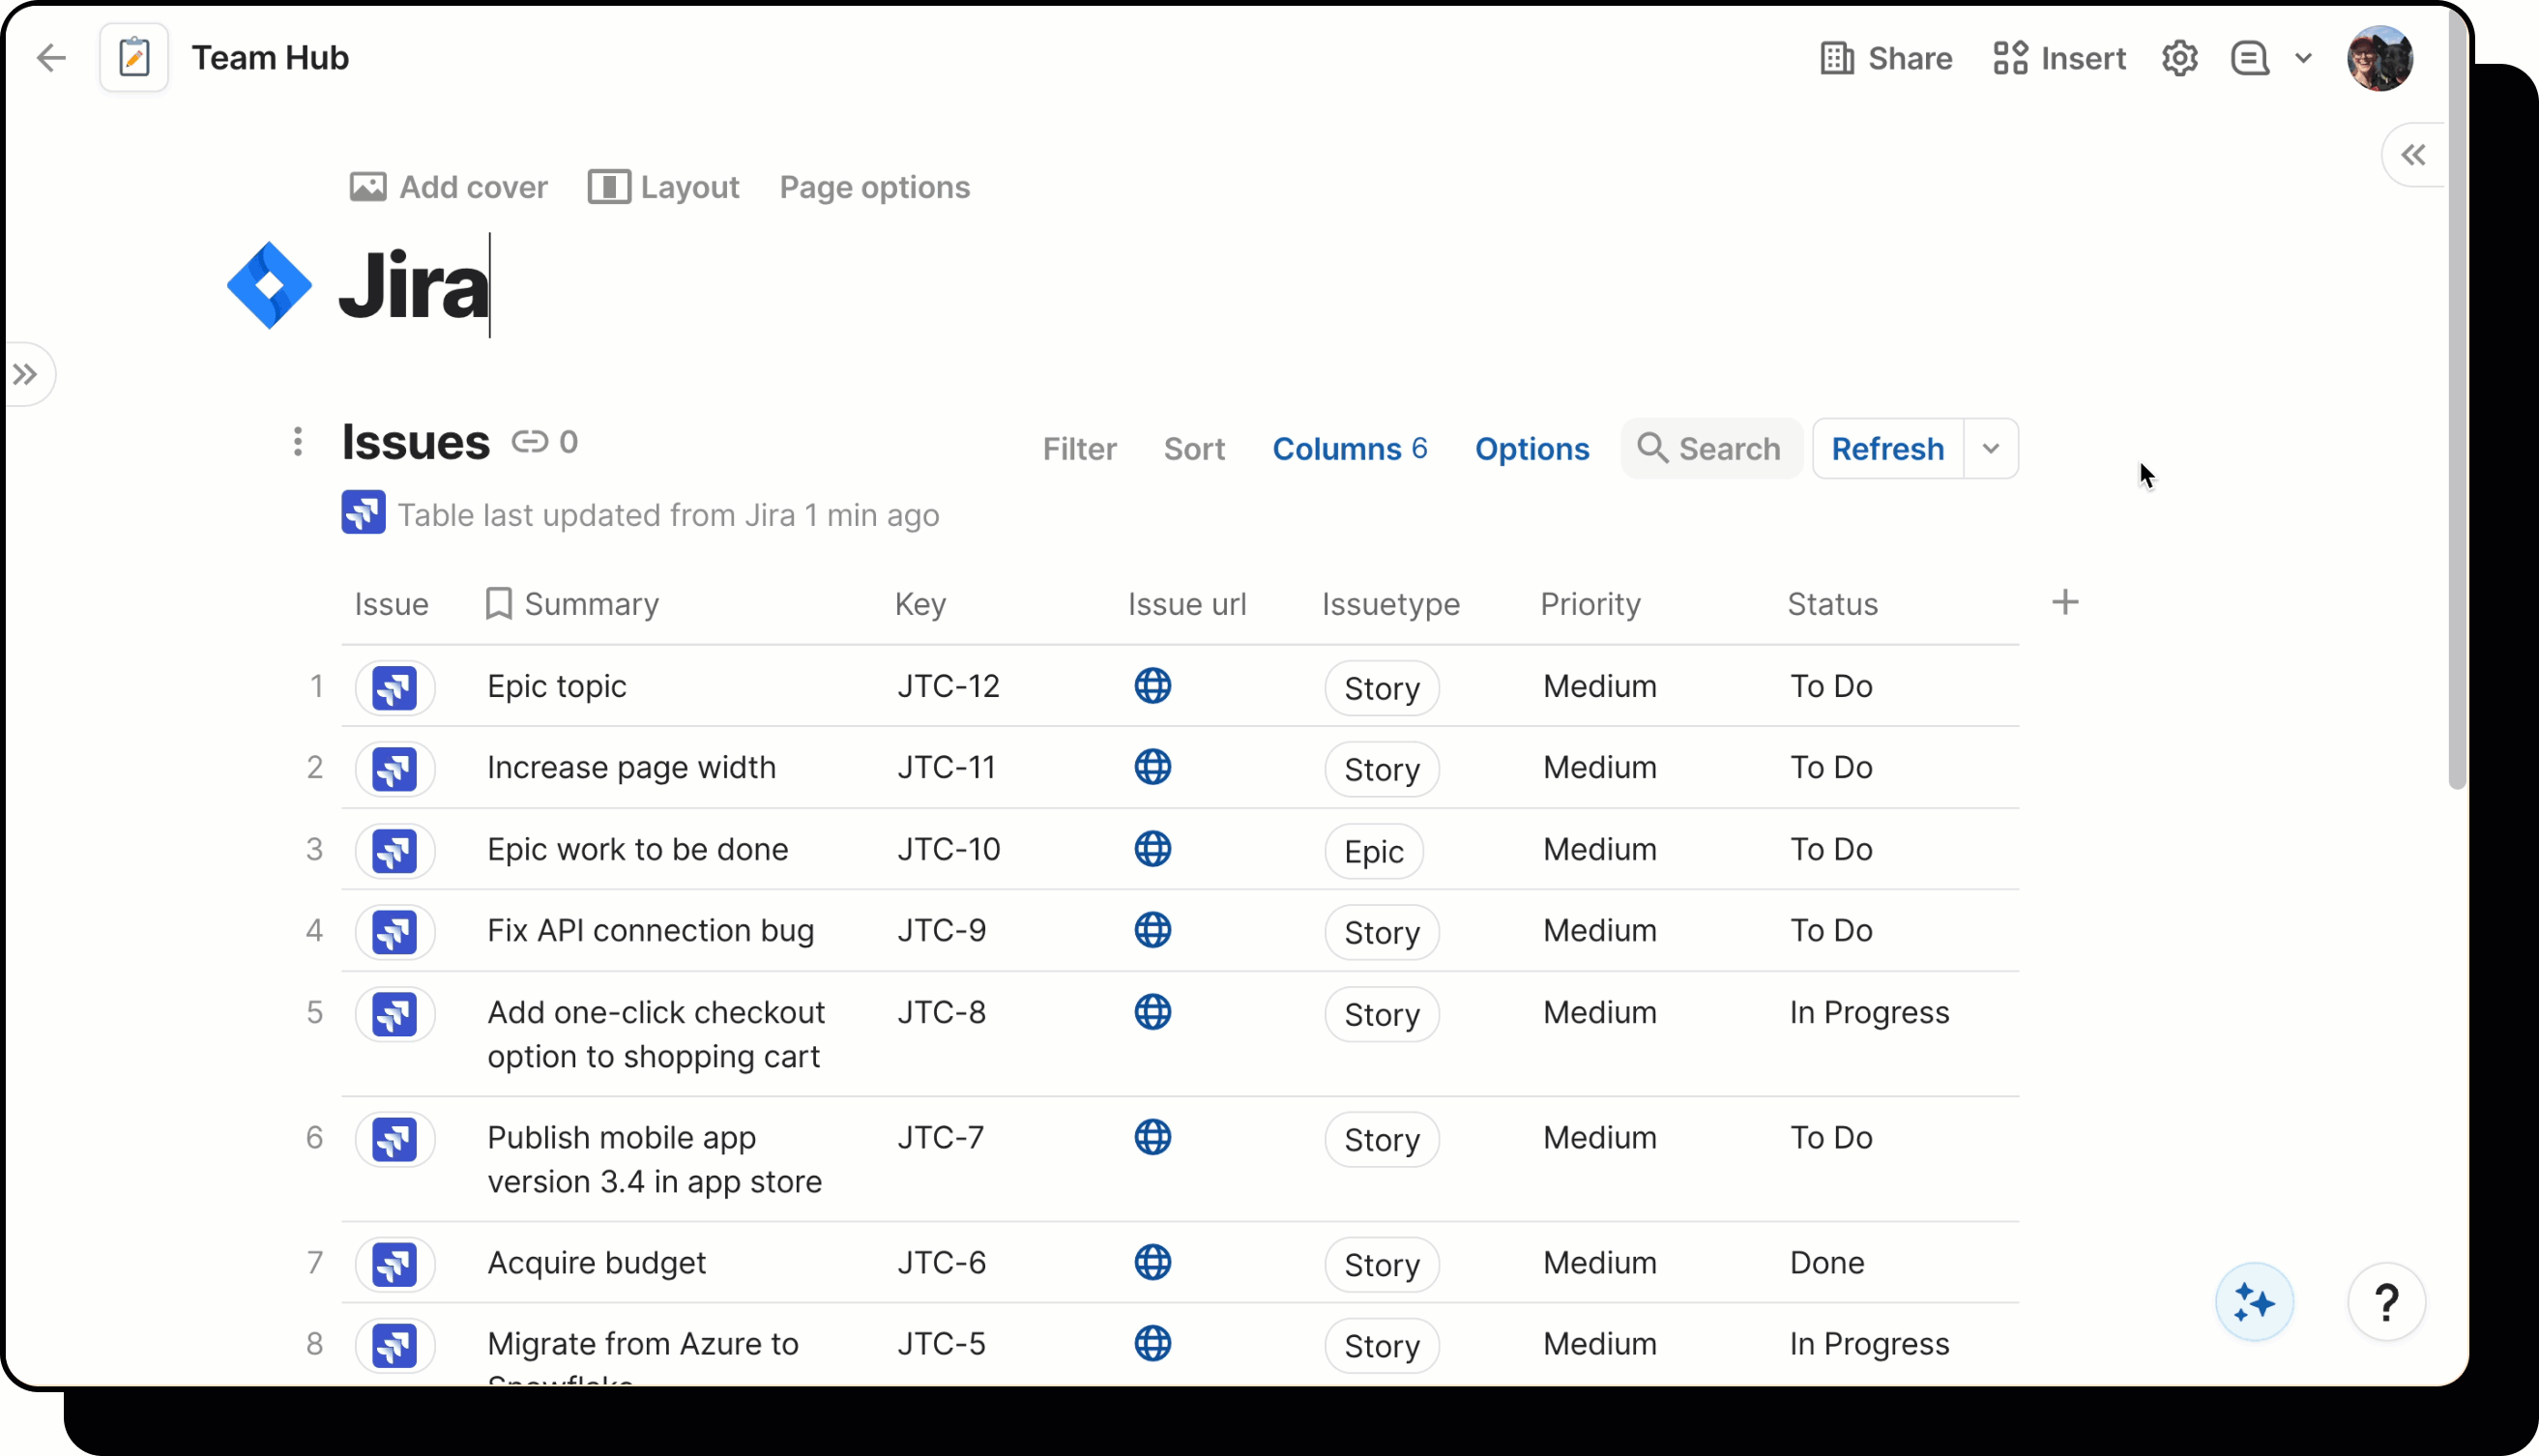
Task: Expand the Refresh dropdown arrow
Action: (x=1990, y=448)
